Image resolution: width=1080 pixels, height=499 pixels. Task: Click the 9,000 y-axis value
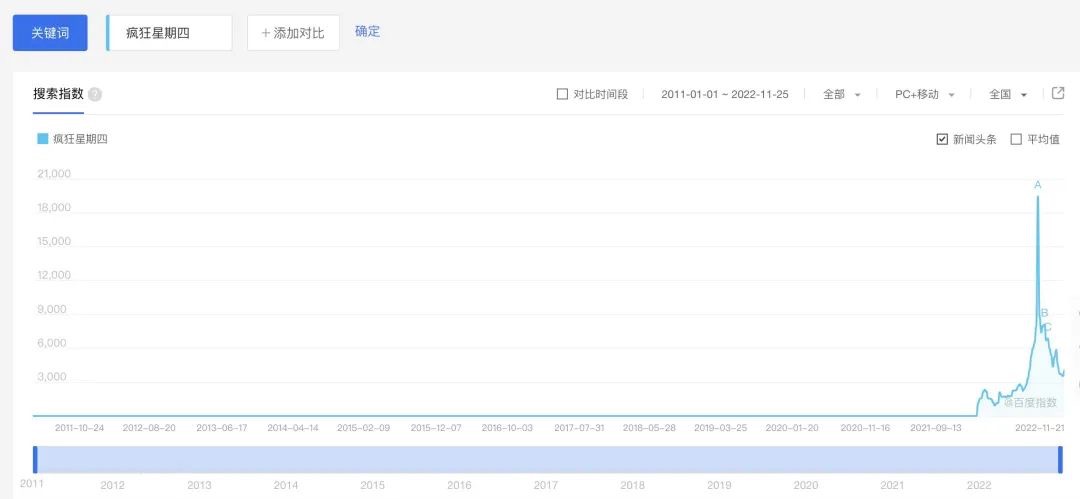52,309
